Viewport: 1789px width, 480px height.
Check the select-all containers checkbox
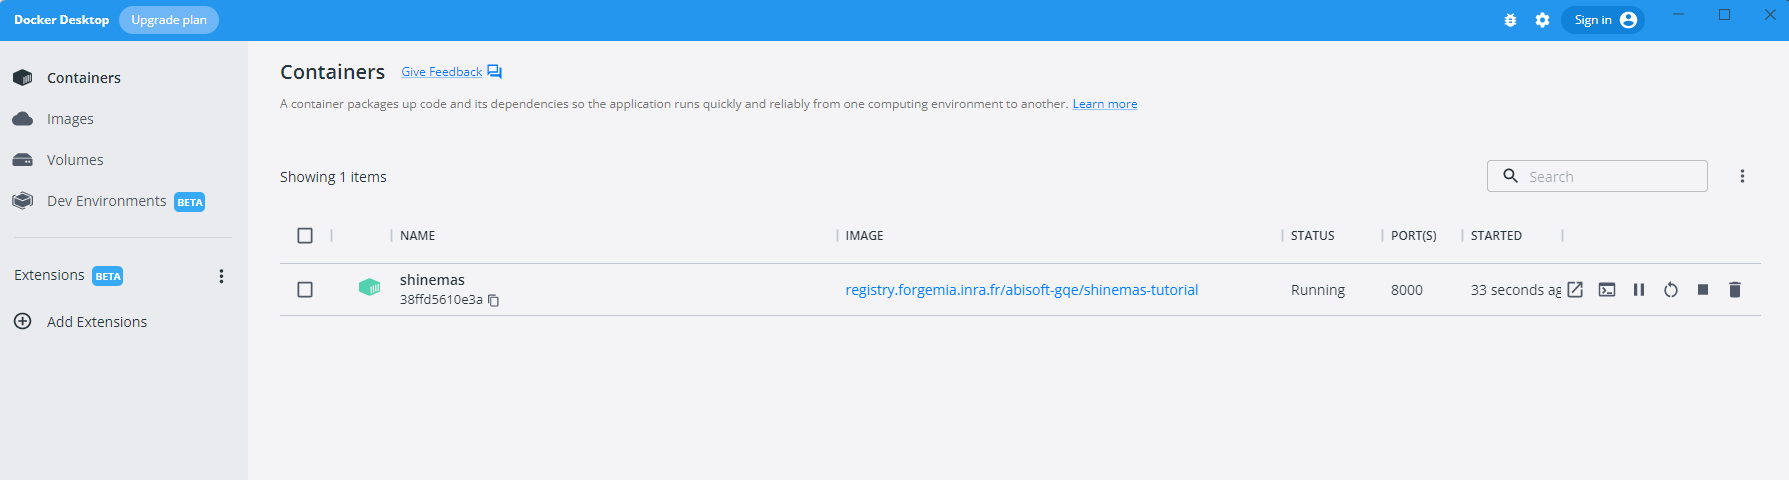(305, 236)
